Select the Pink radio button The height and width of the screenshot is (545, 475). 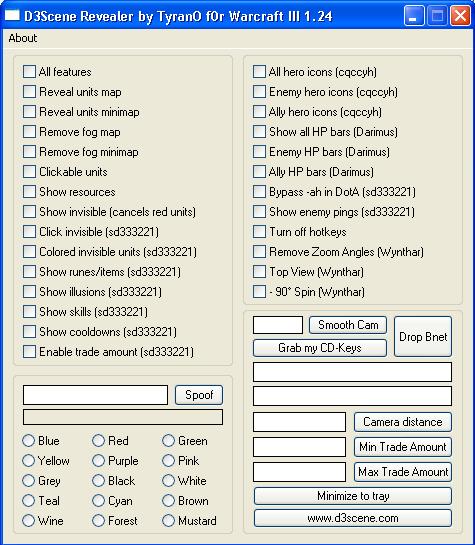coord(169,461)
